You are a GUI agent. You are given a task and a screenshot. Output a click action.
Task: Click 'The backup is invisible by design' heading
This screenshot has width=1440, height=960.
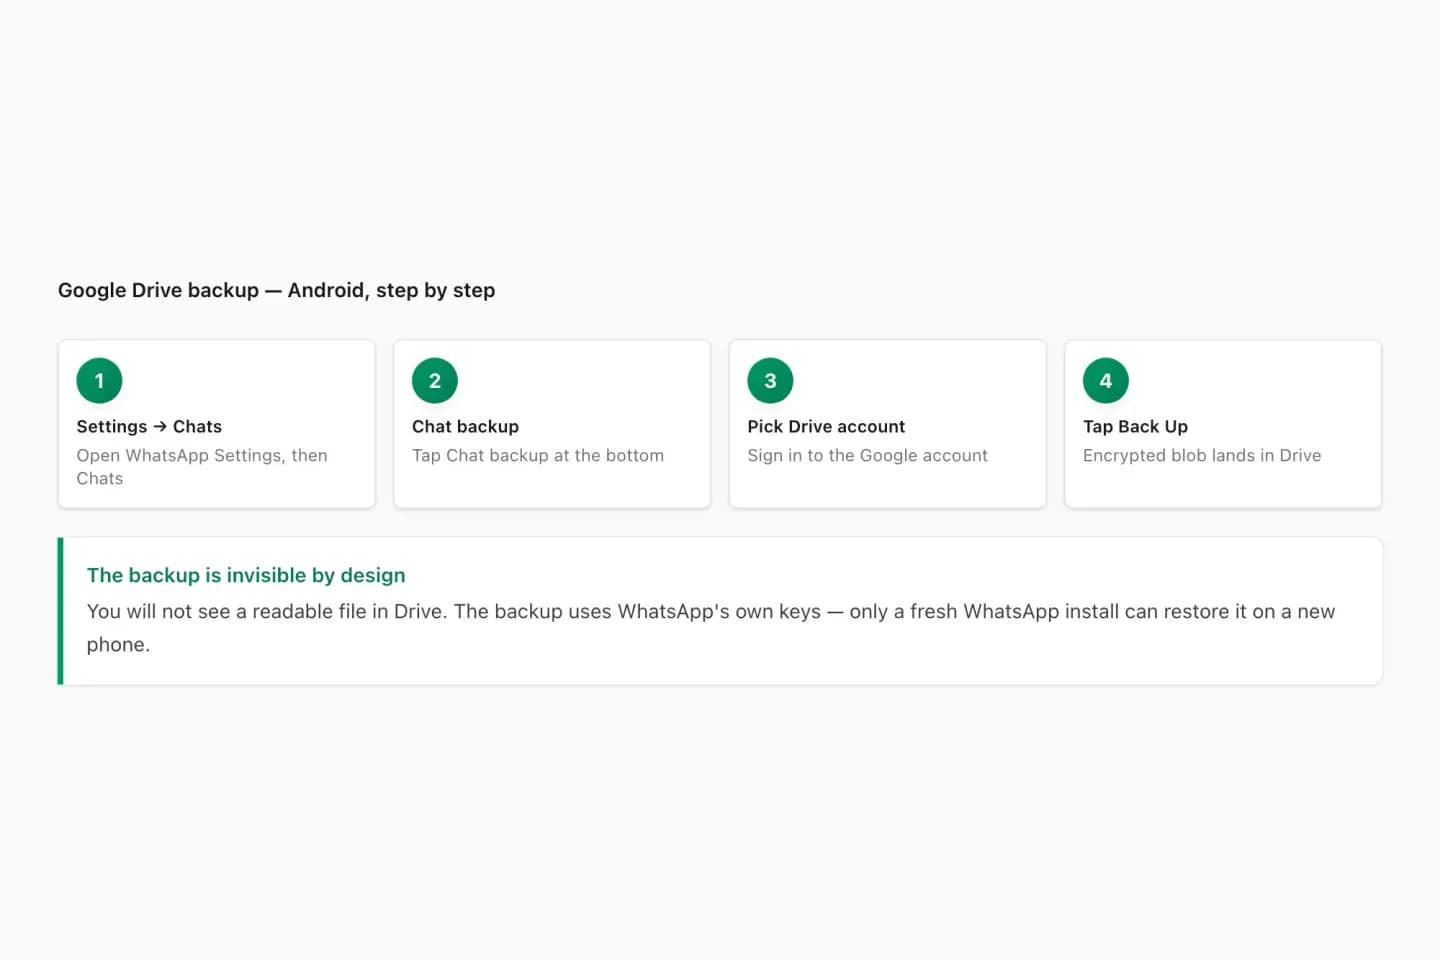246,575
